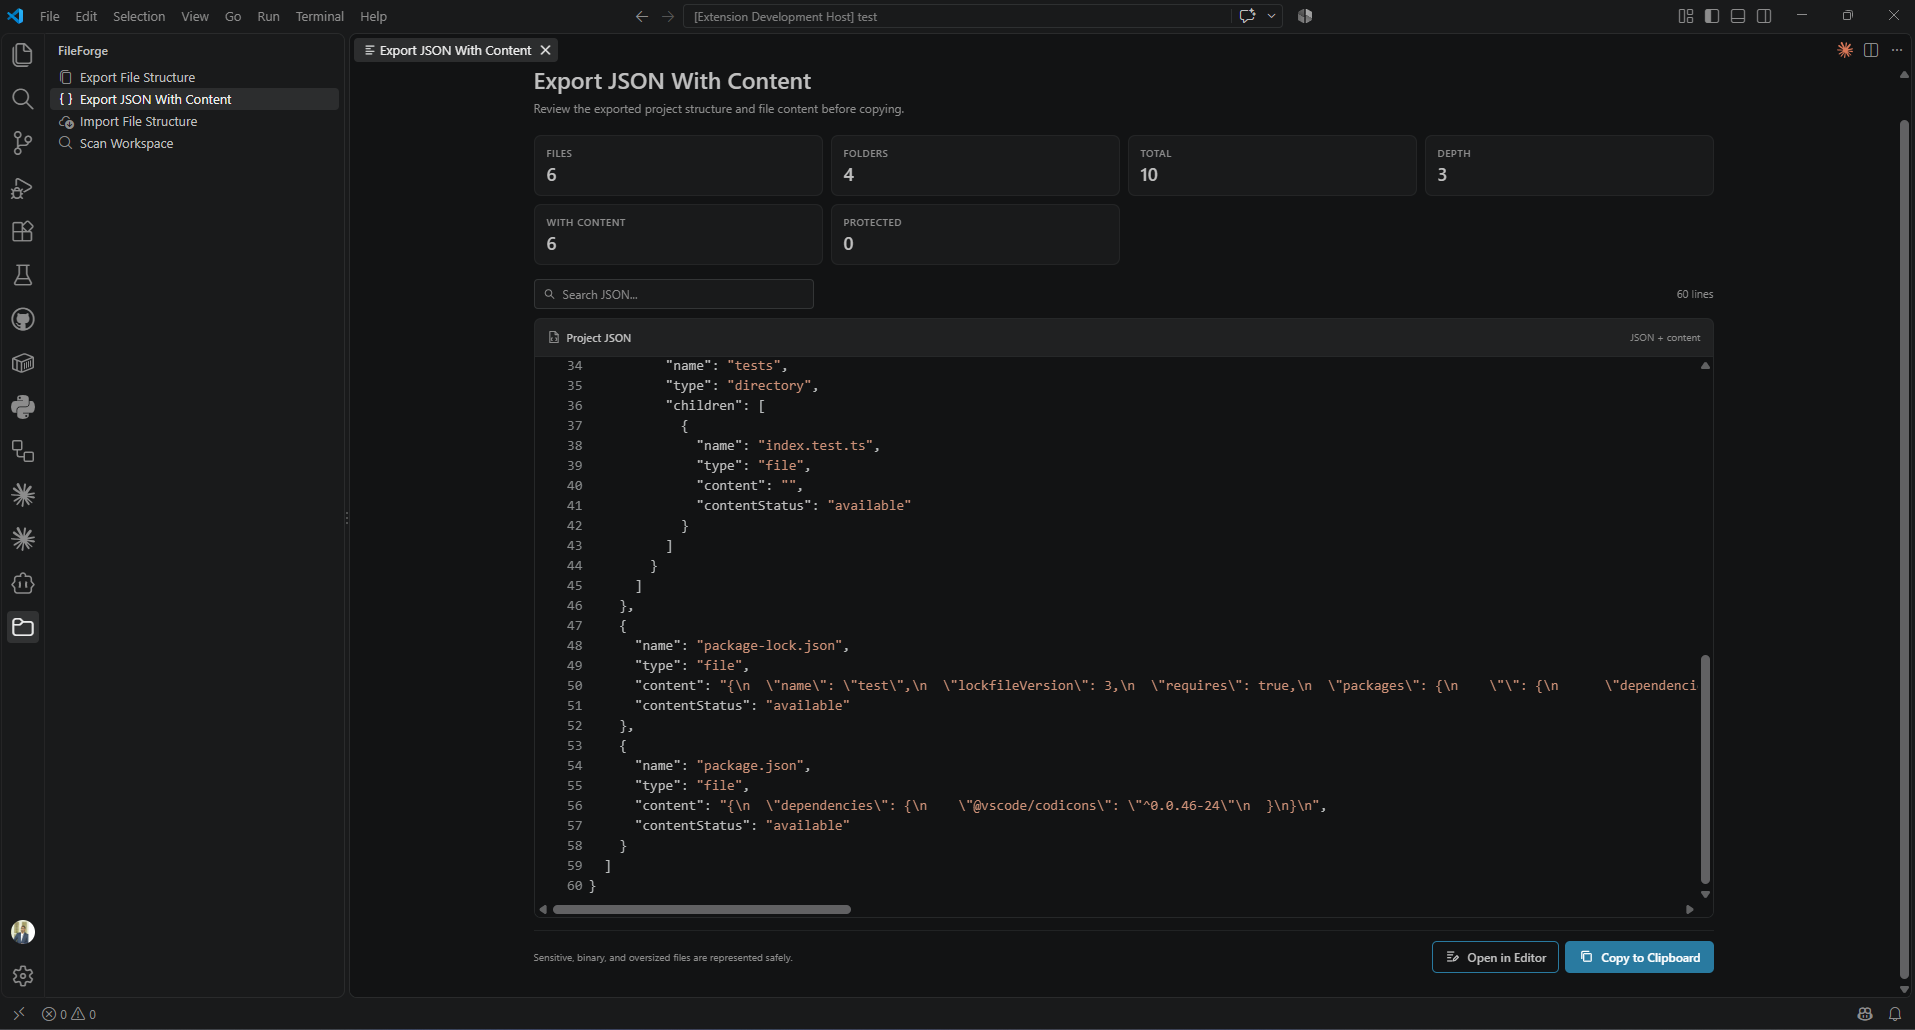Open the FileForge folder view in activity bar
The width and height of the screenshot is (1915, 1030).
coord(22,627)
